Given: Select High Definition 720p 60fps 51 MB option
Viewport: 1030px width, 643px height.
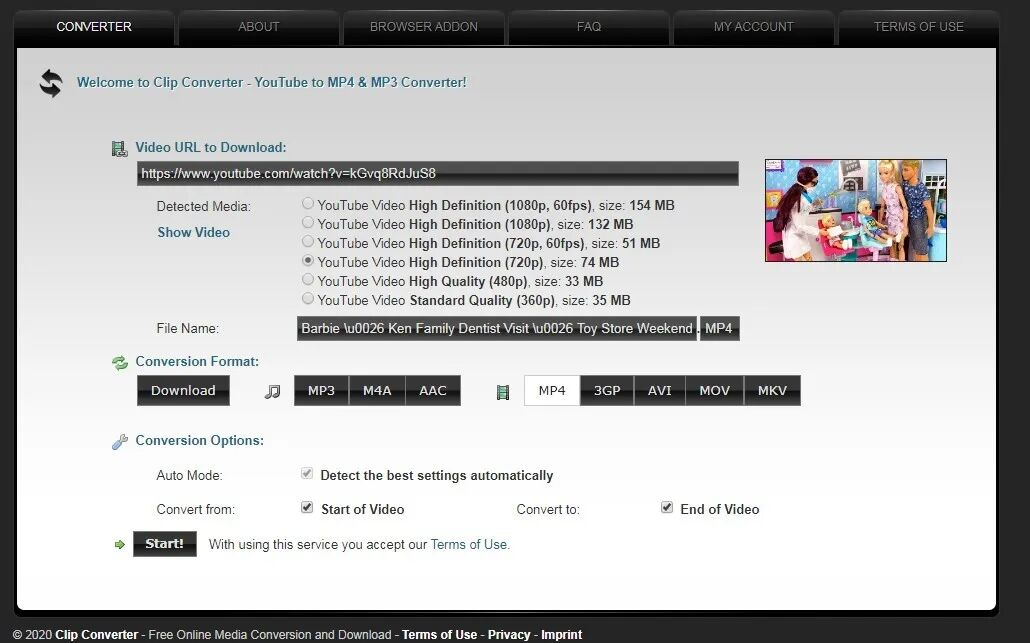Looking at the screenshot, I should (307, 242).
